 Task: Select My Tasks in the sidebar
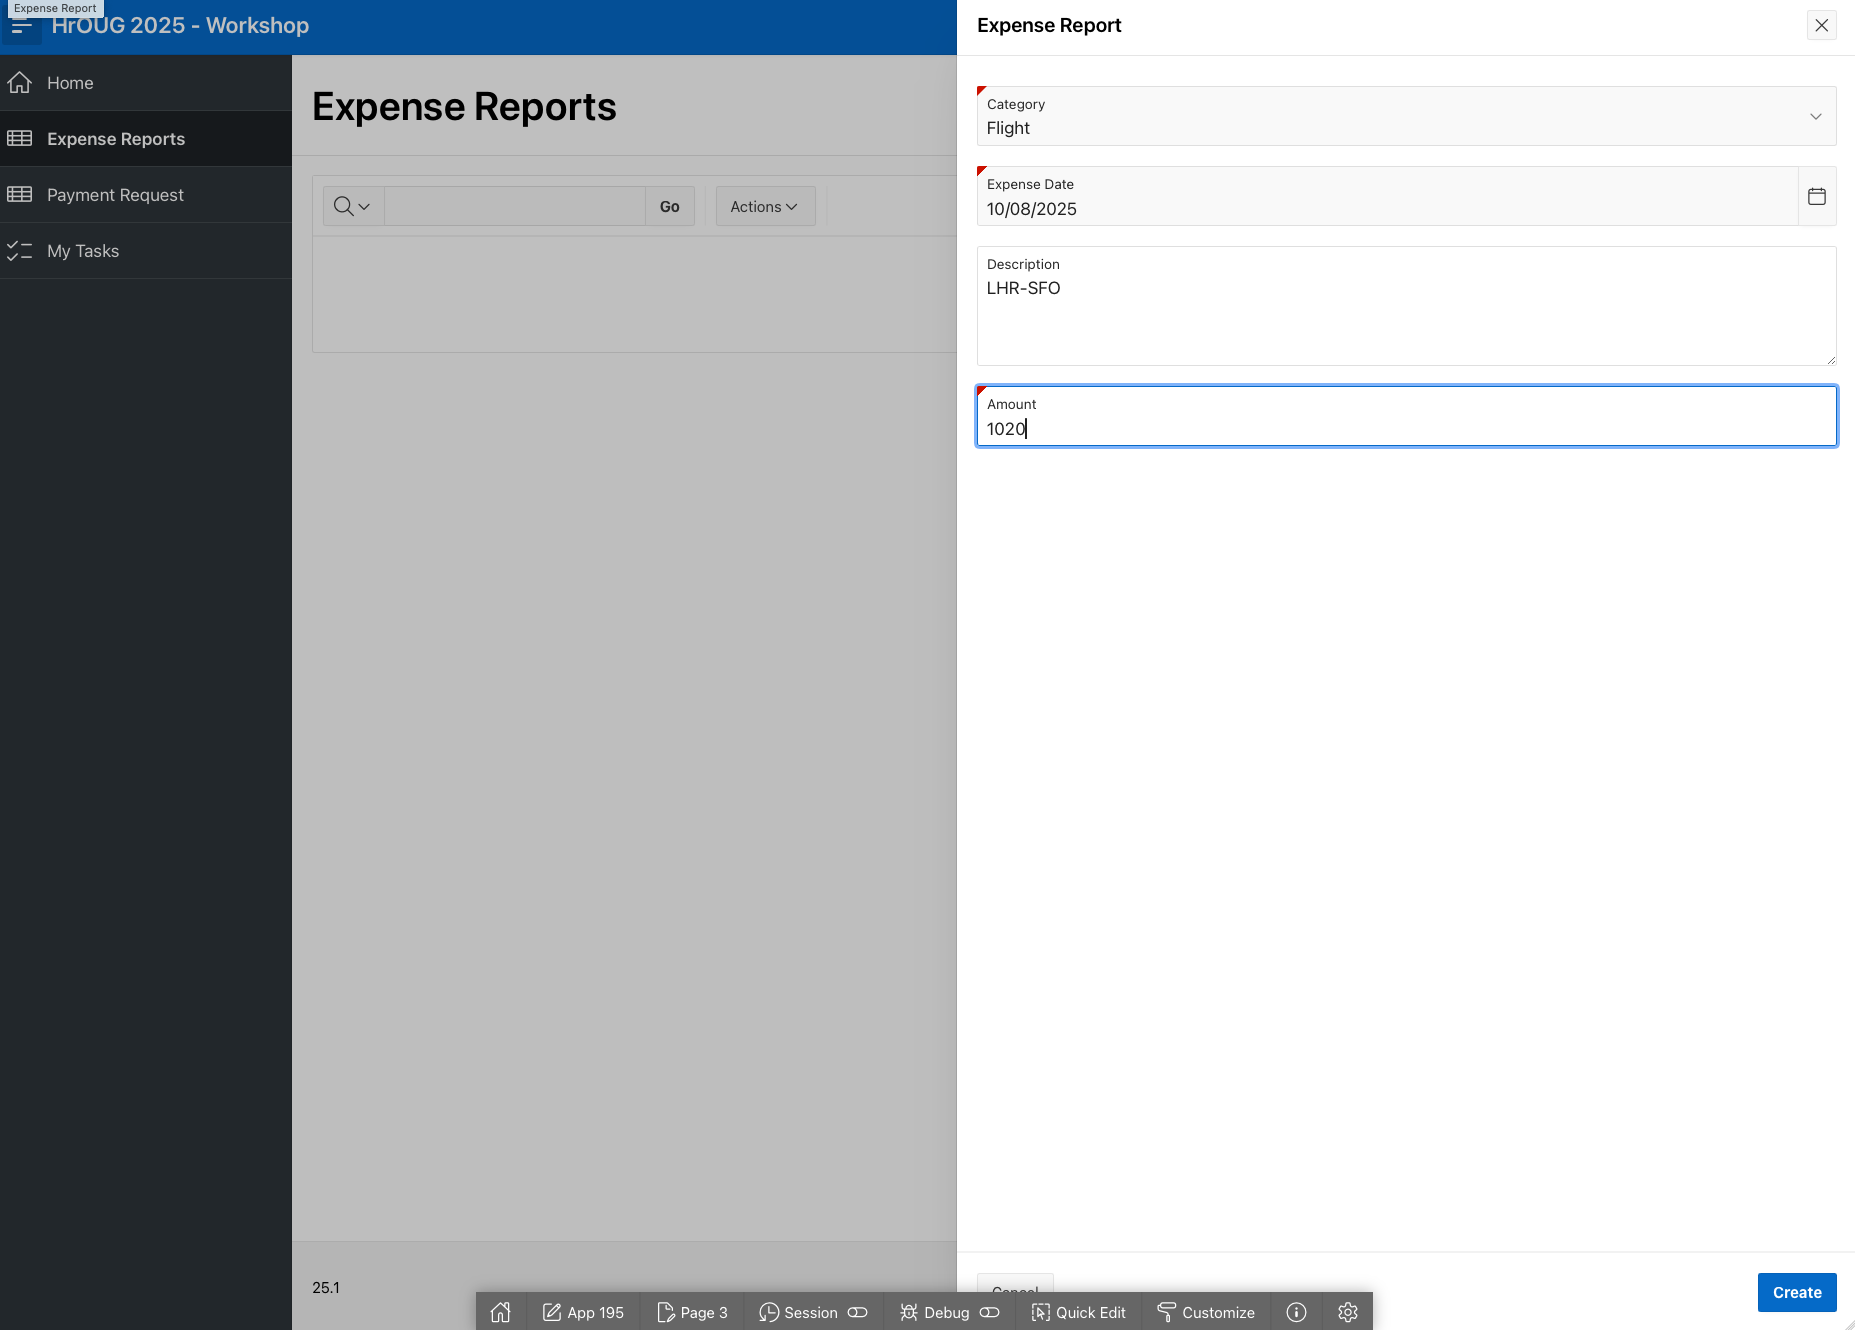(83, 250)
